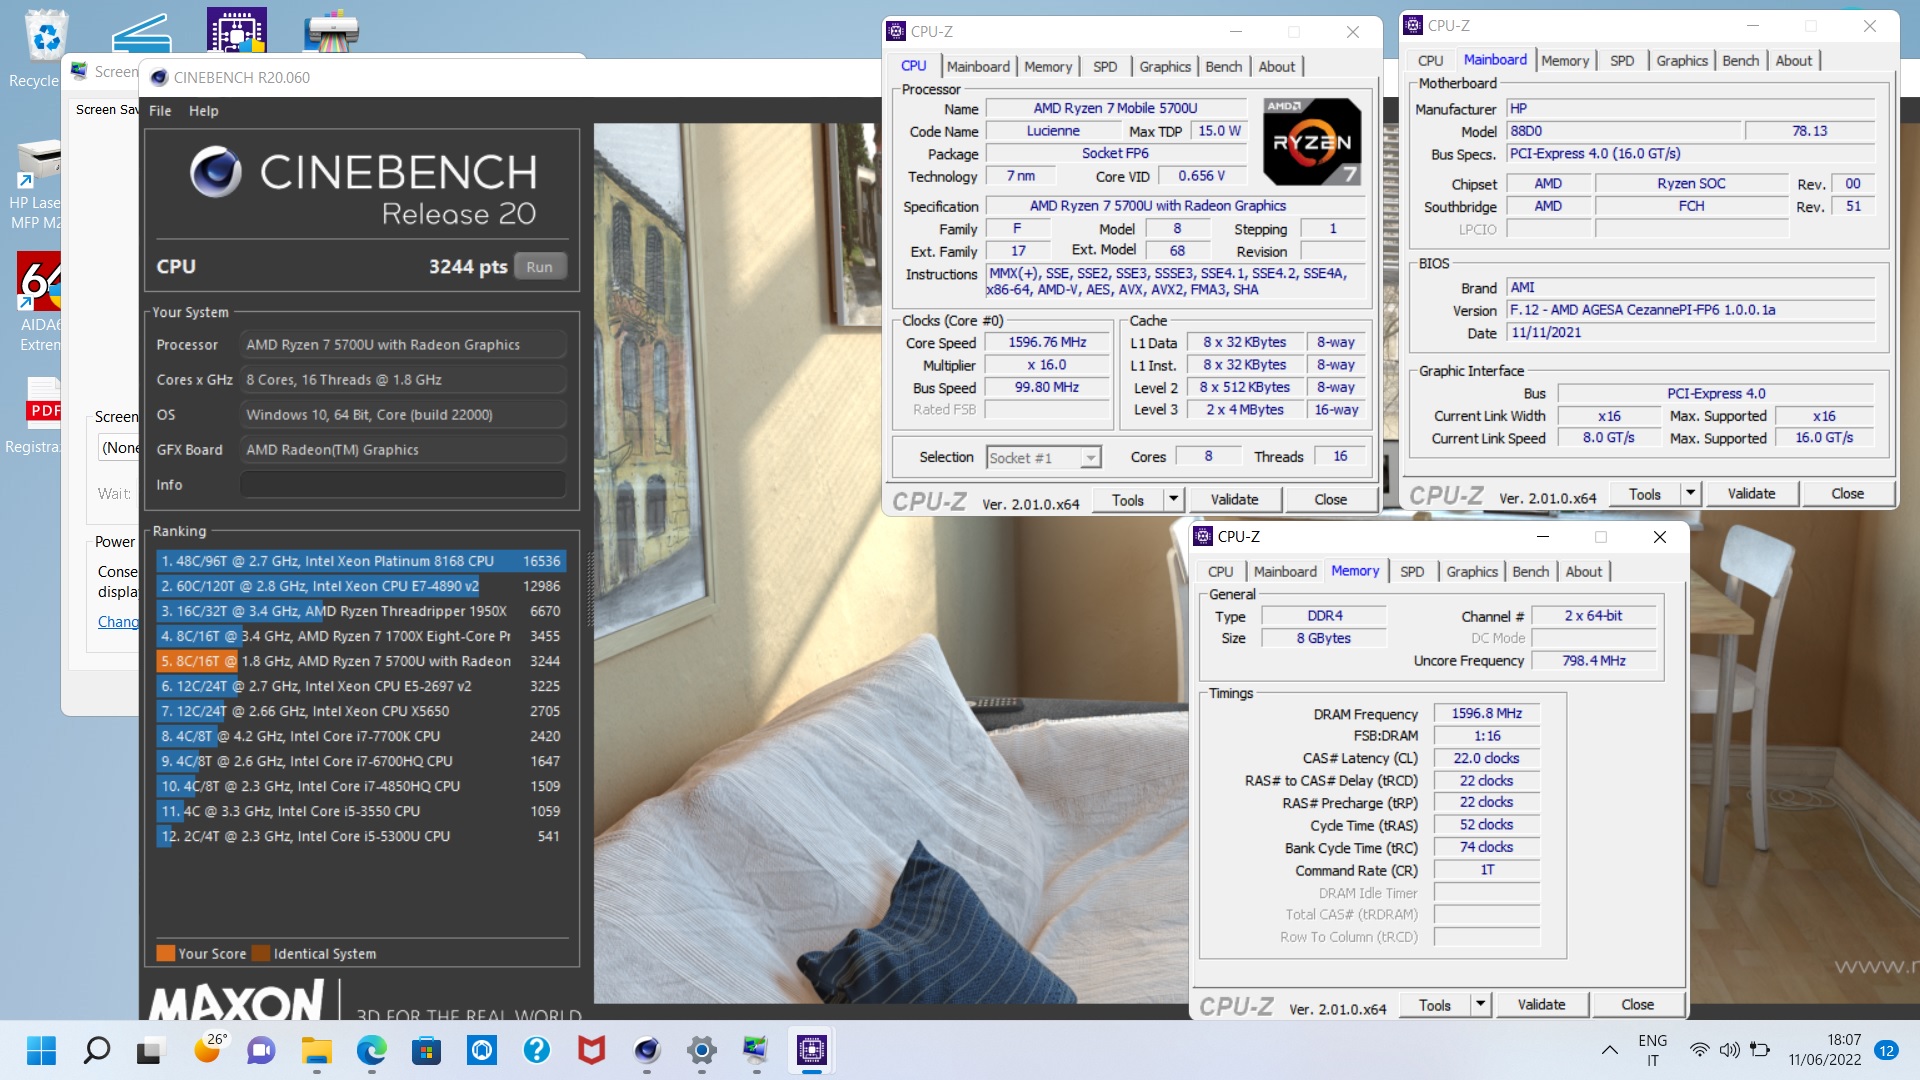Open Wi-Fi status in system tray
1920x1080 pixels.
coord(1699,1050)
